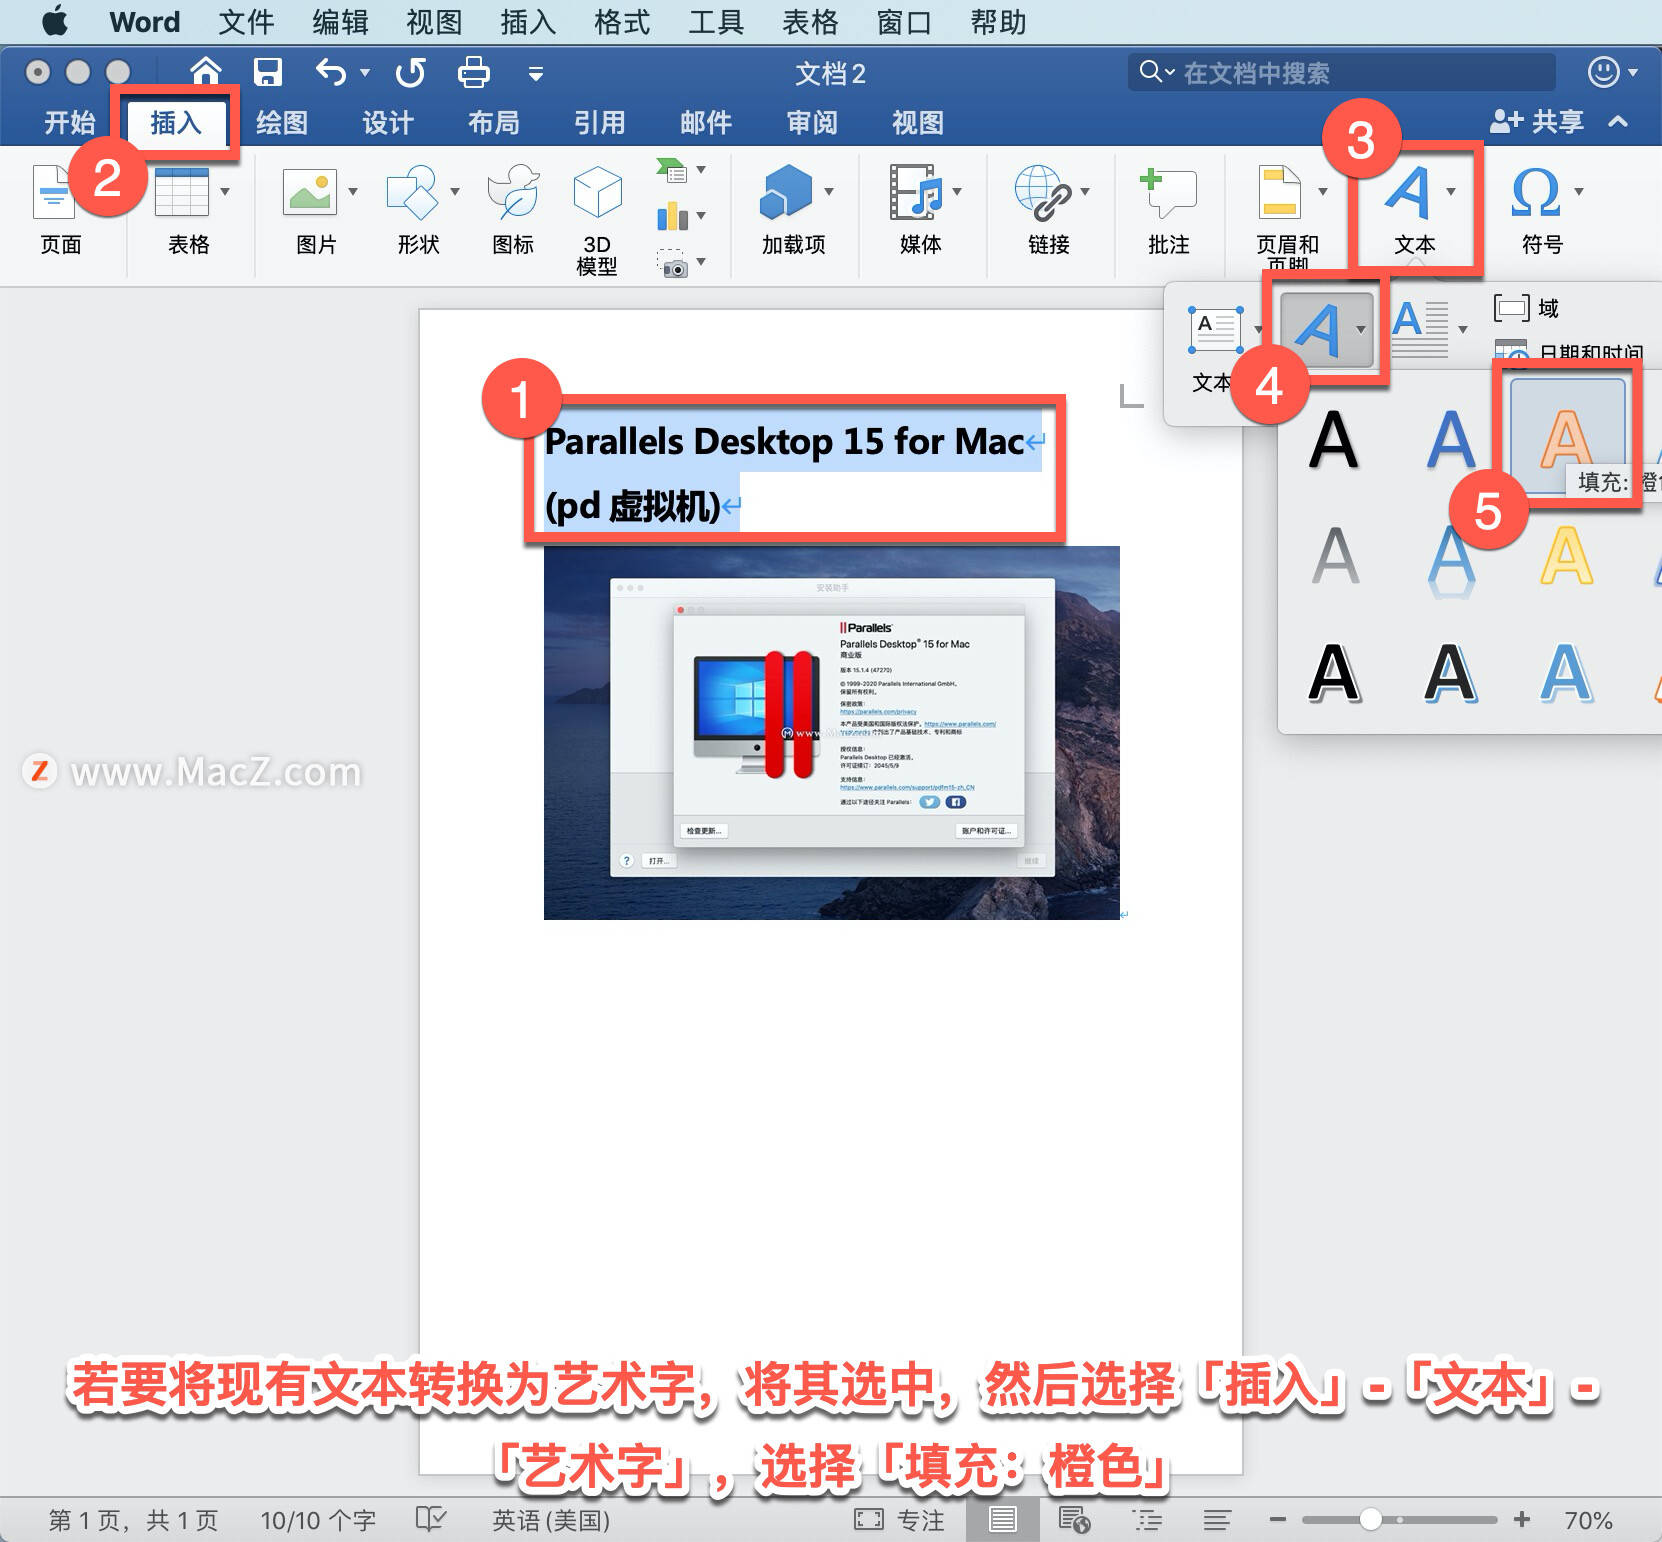Click the search in document field
The height and width of the screenshot is (1542, 1662).
[1342, 72]
